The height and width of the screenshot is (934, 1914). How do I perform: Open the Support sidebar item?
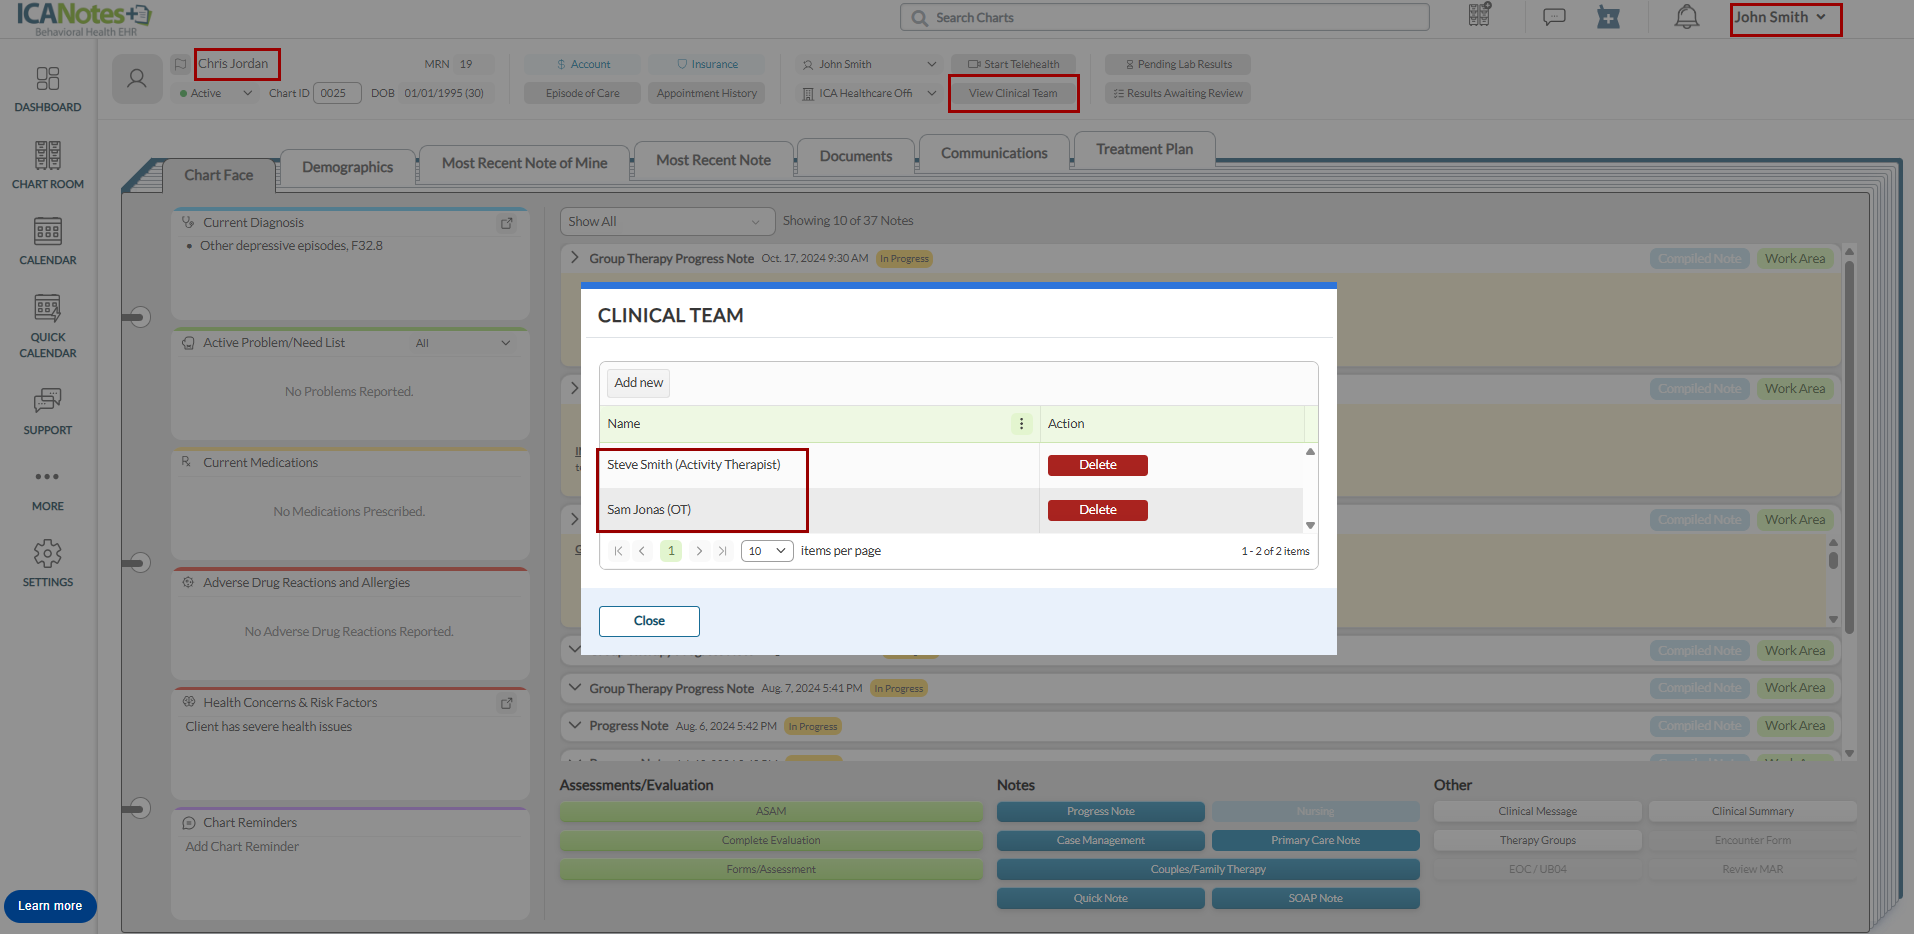[48, 412]
